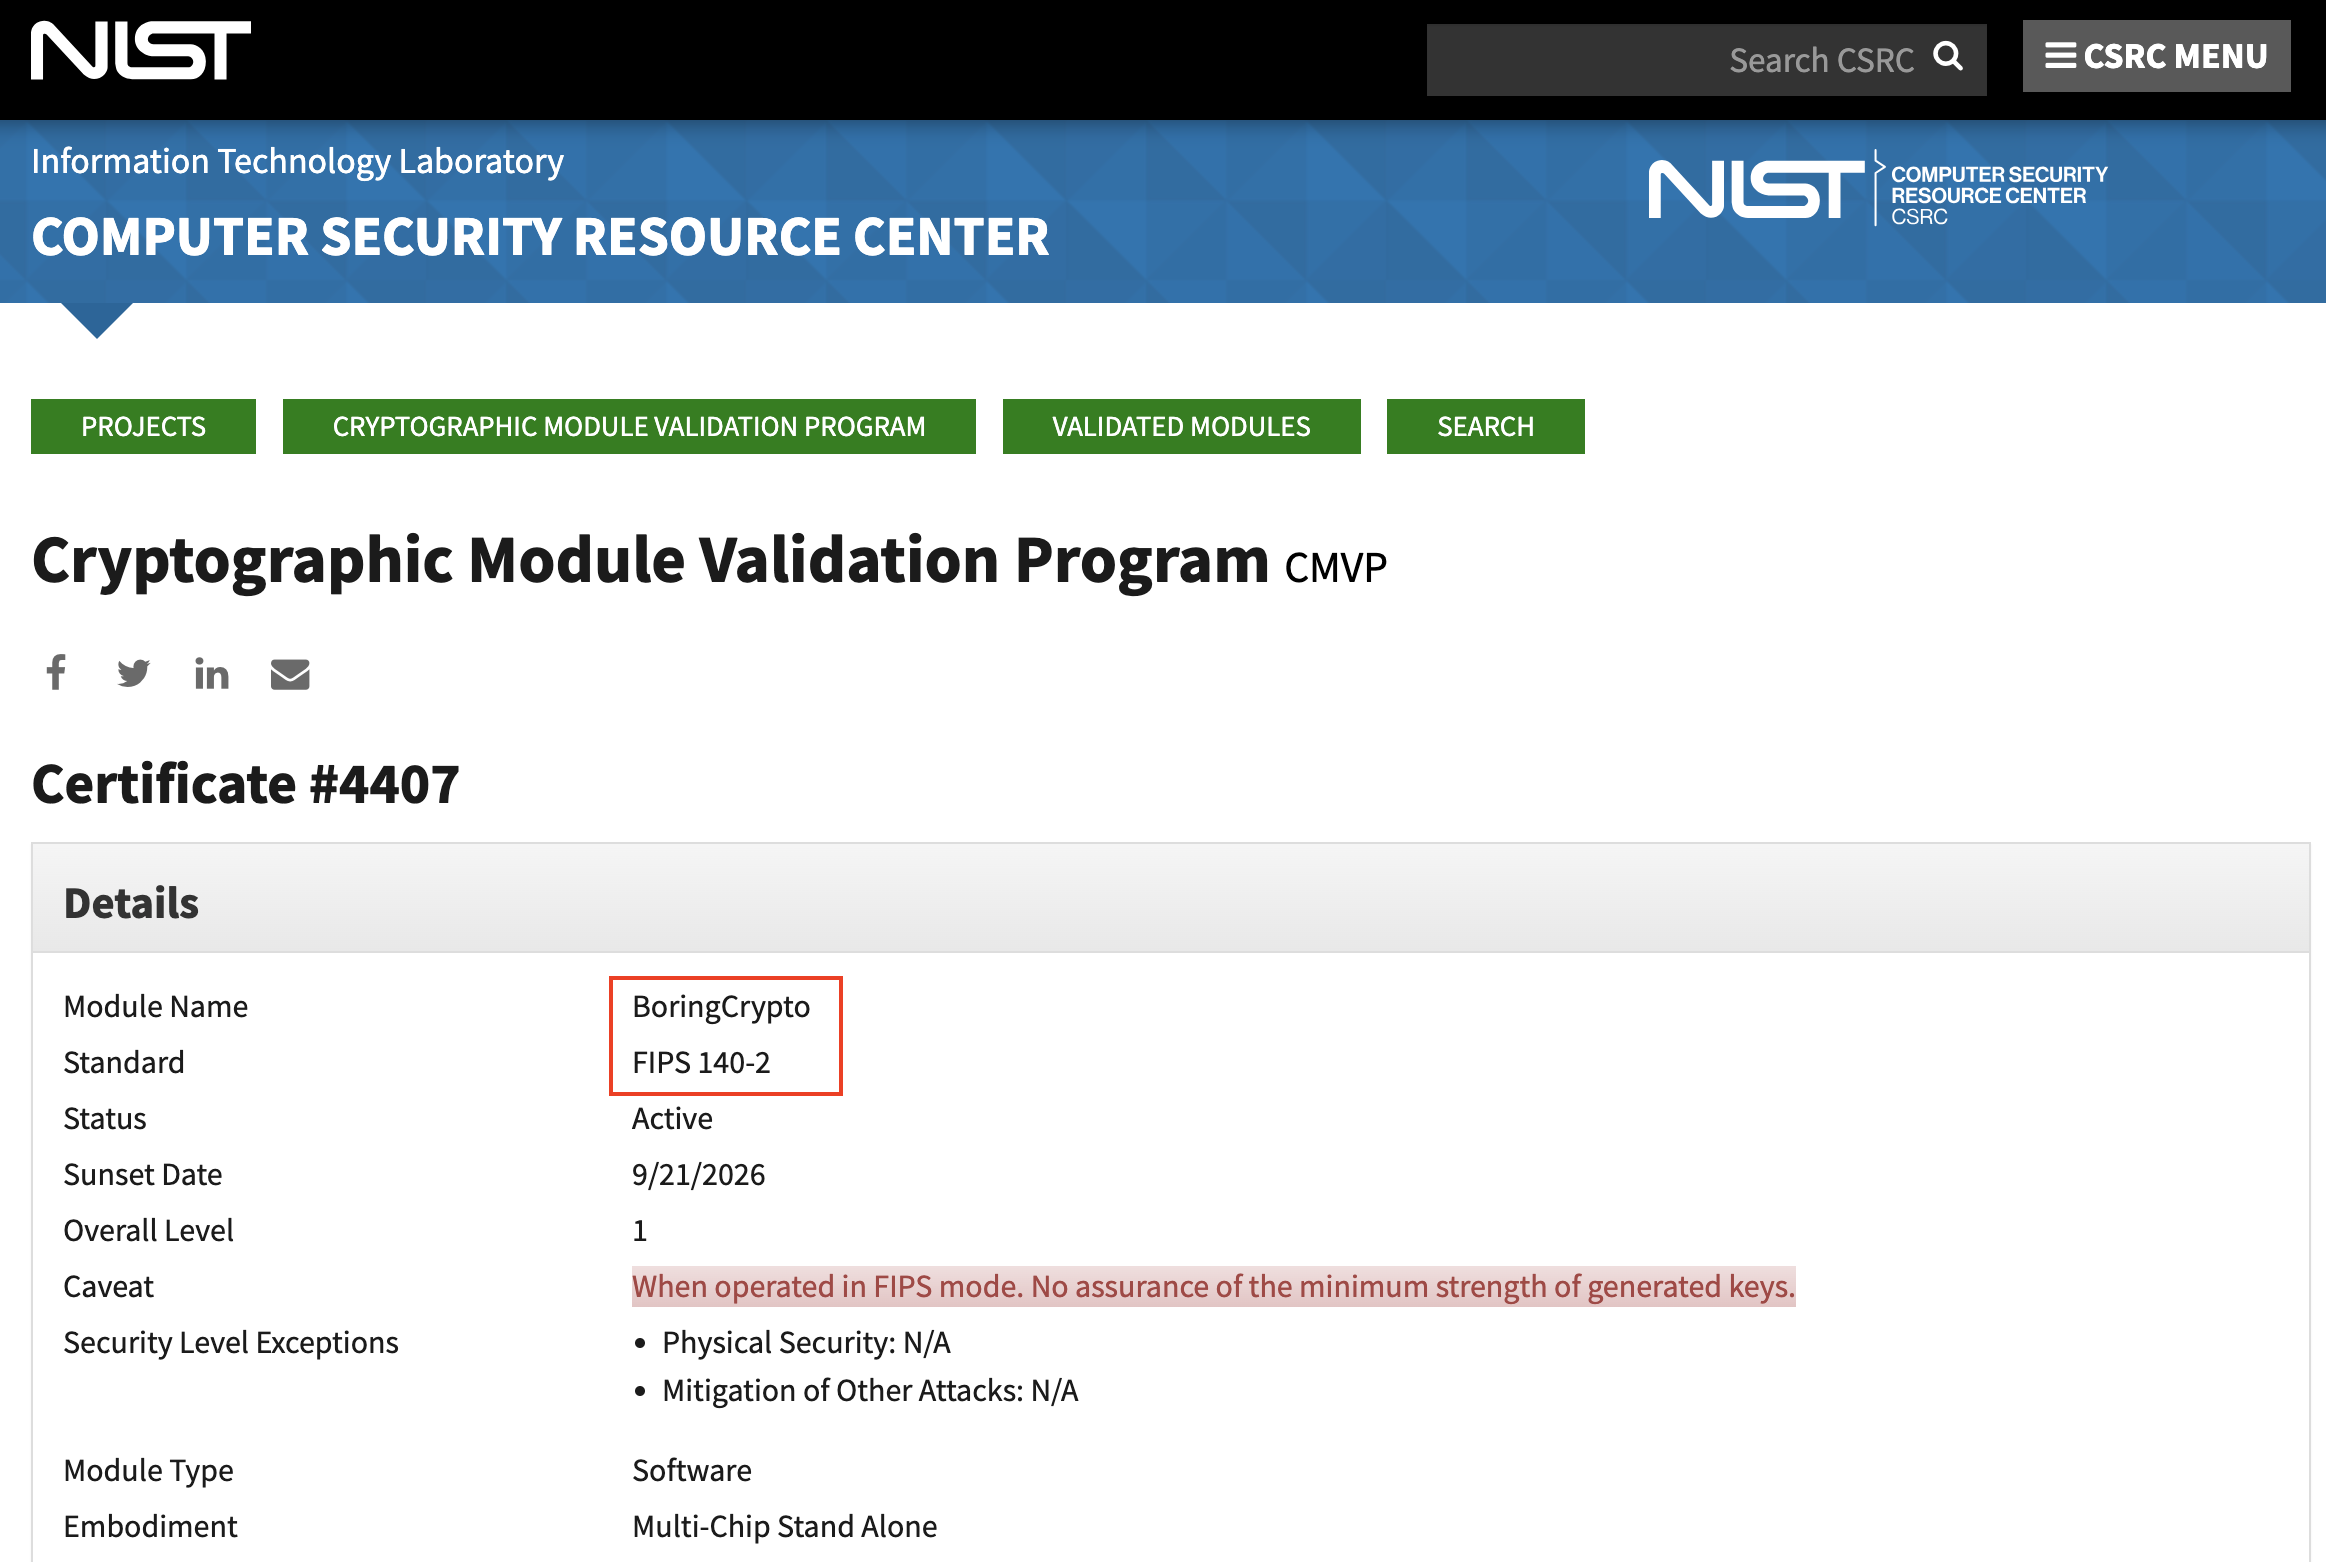2326x1562 pixels.
Task: Click the FIPS 140-2 standard value
Action: tap(701, 1062)
